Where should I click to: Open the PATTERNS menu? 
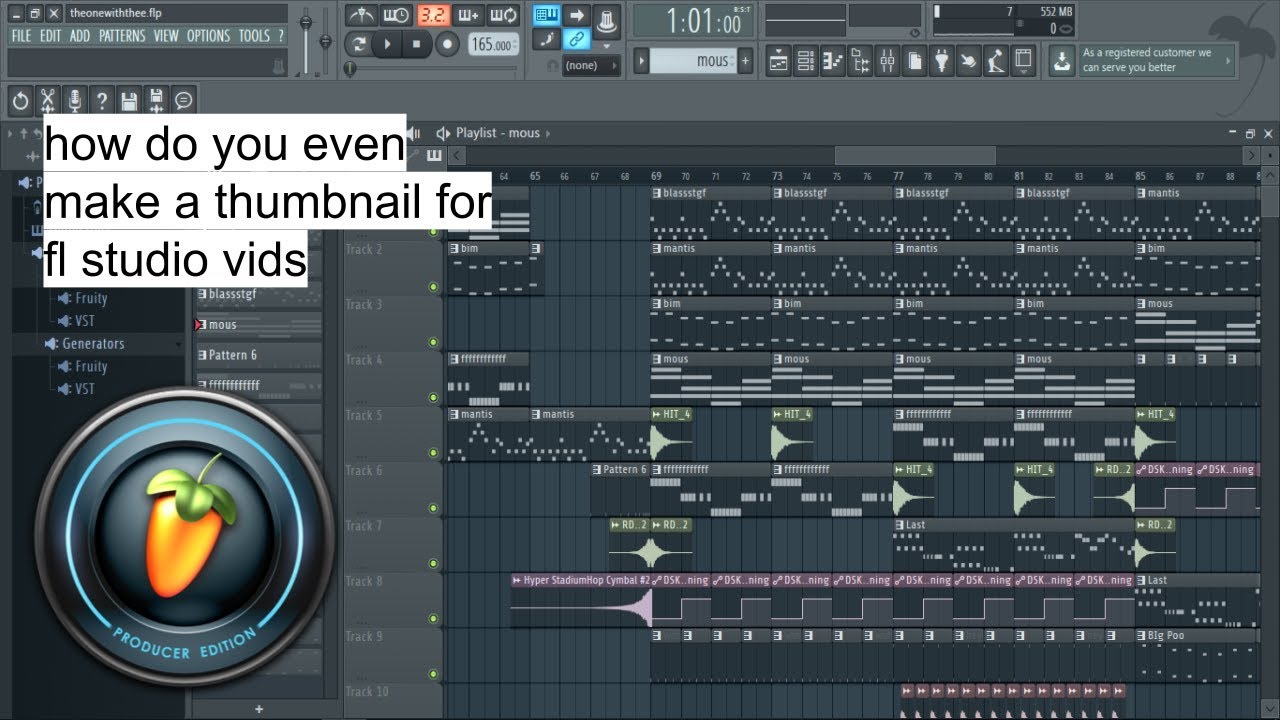tap(122, 36)
